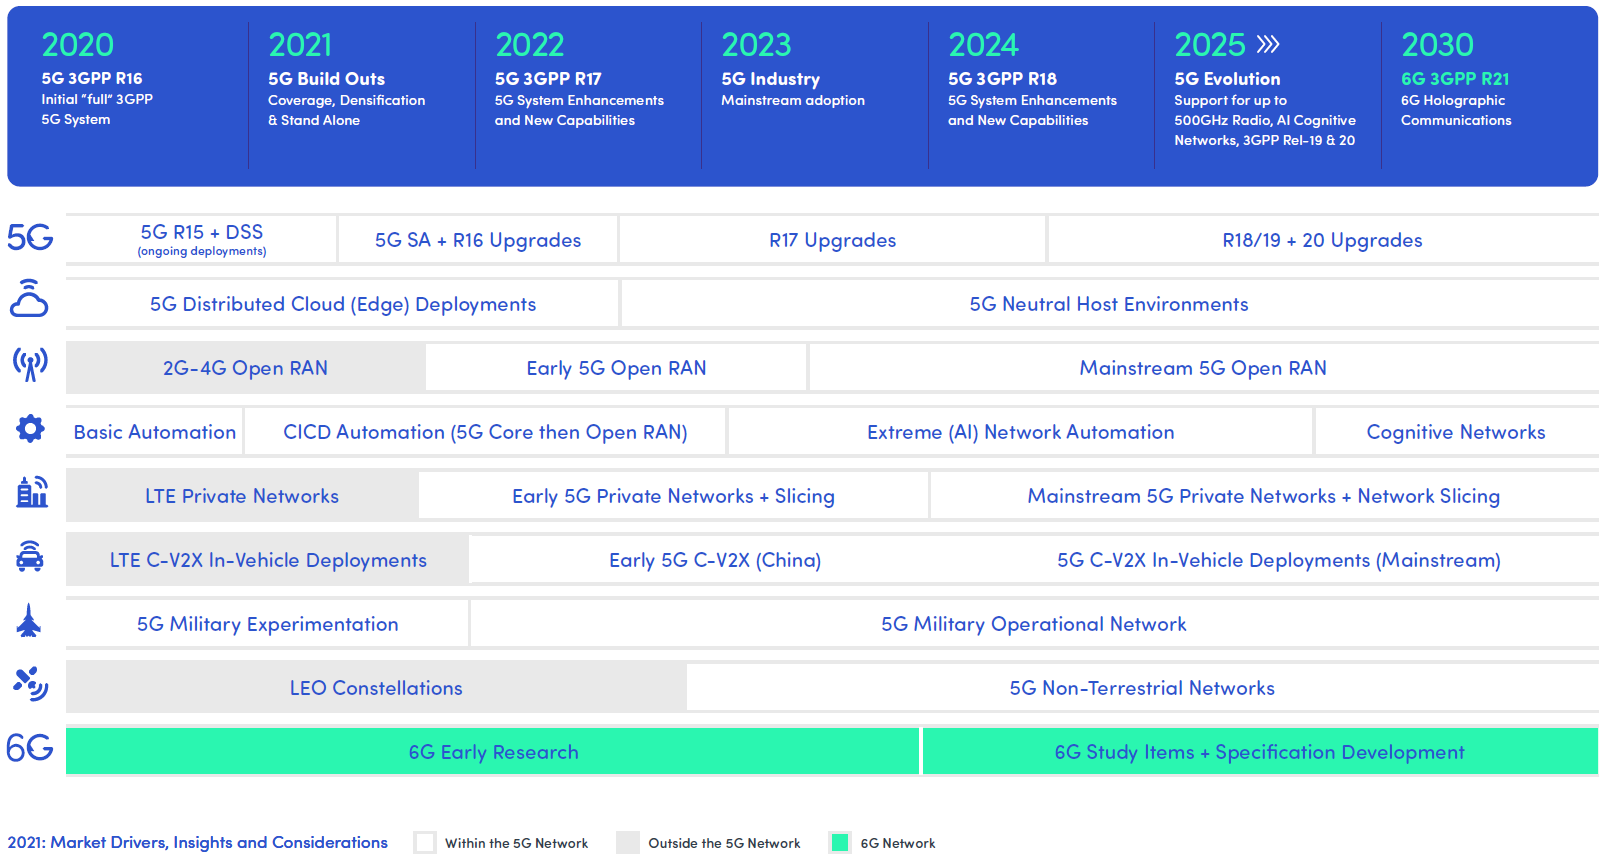This screenshot has height=866, width=1603.
Task: Select the military jet icon
Action: [29, 621]
